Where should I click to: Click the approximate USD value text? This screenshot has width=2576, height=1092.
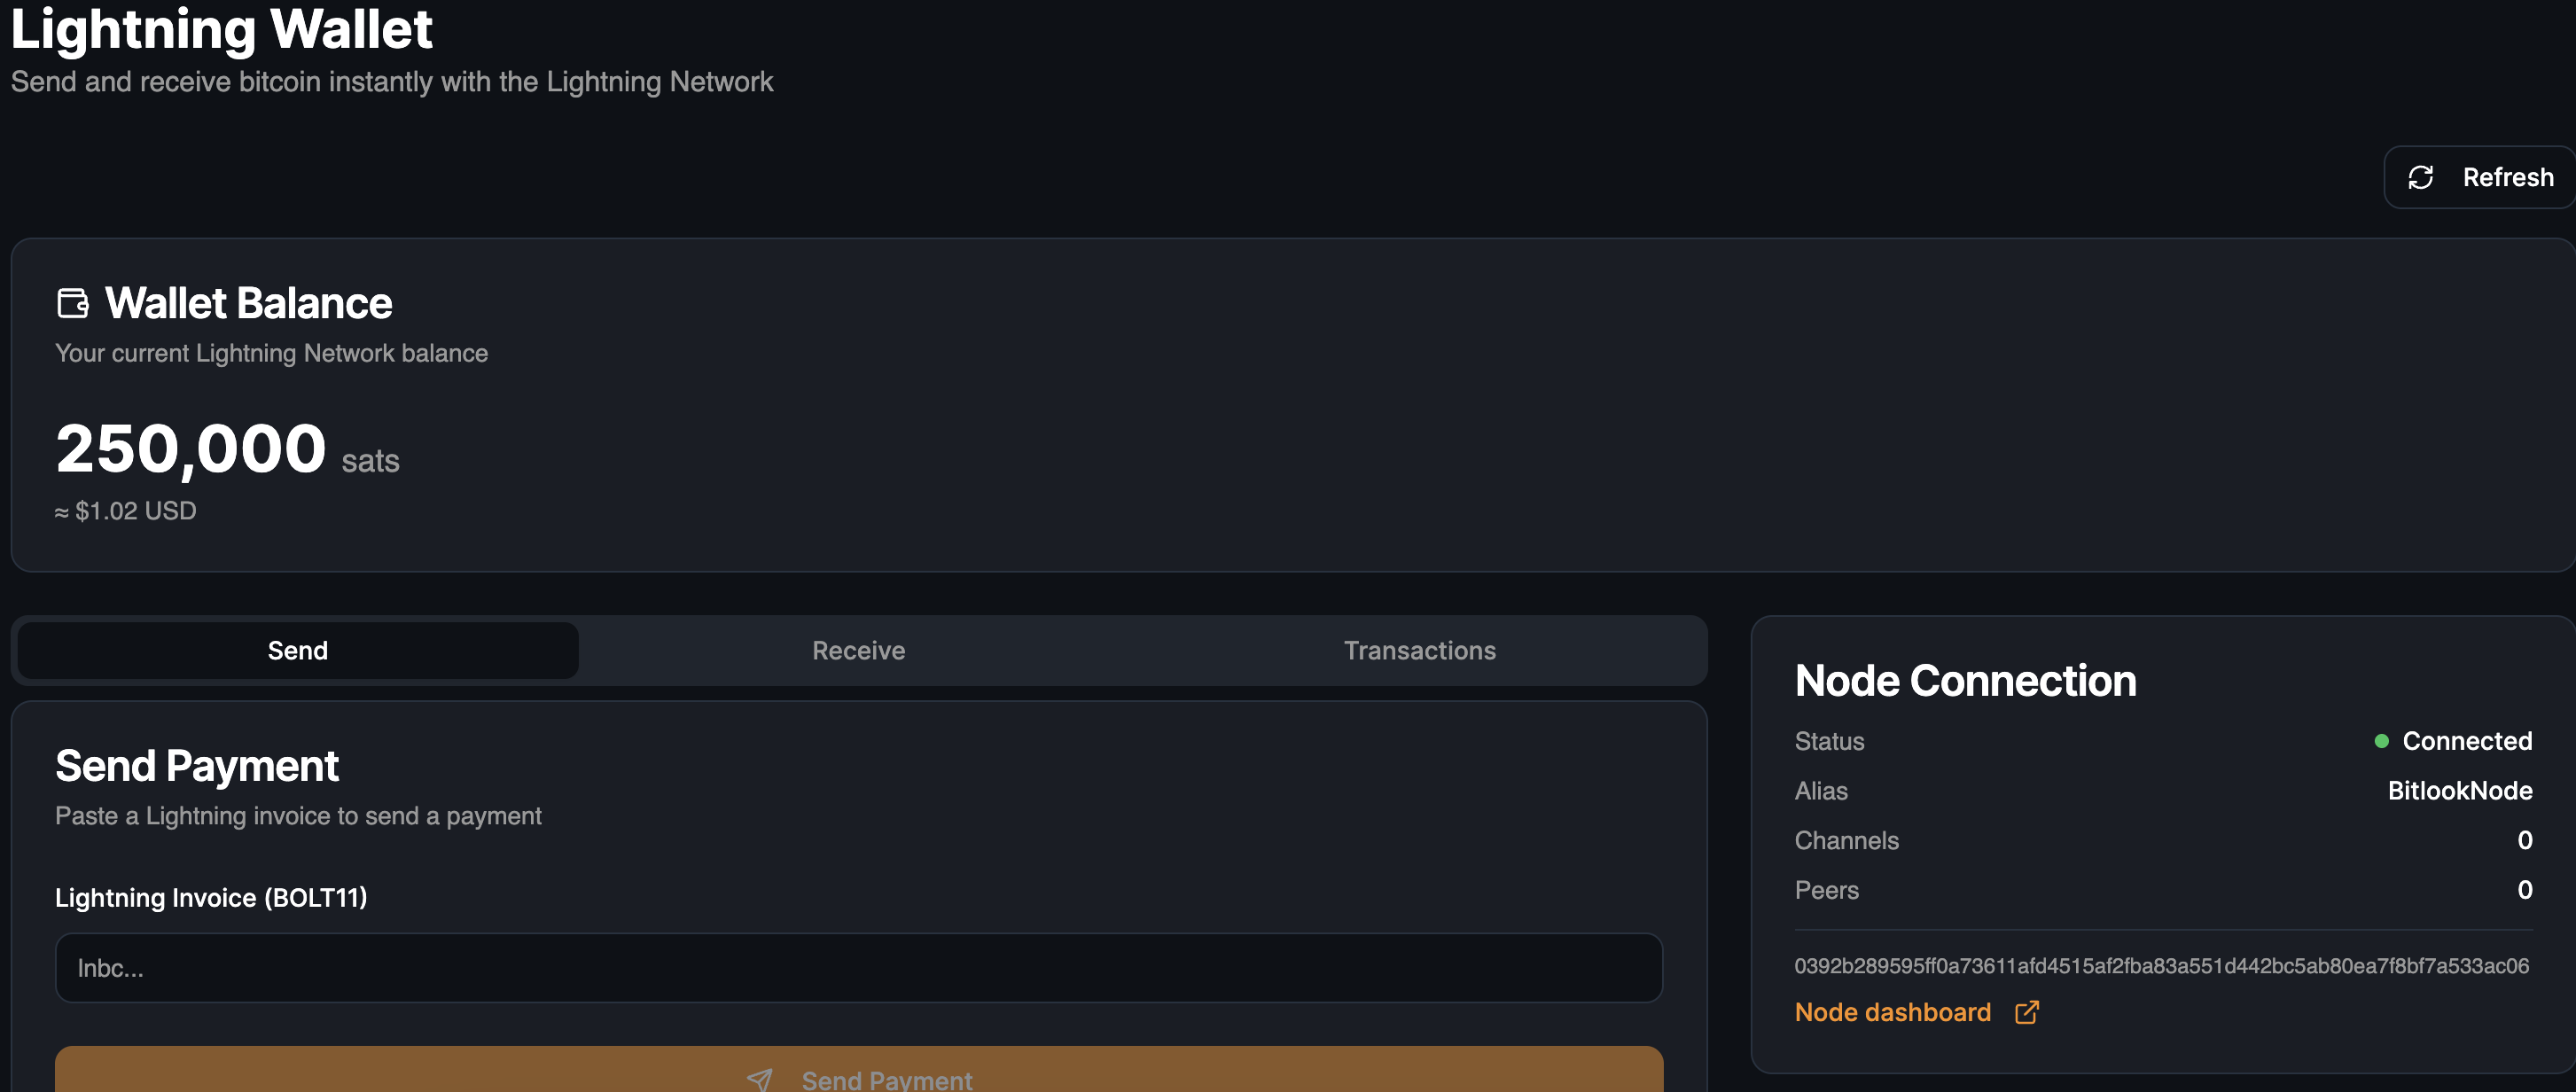126,511
